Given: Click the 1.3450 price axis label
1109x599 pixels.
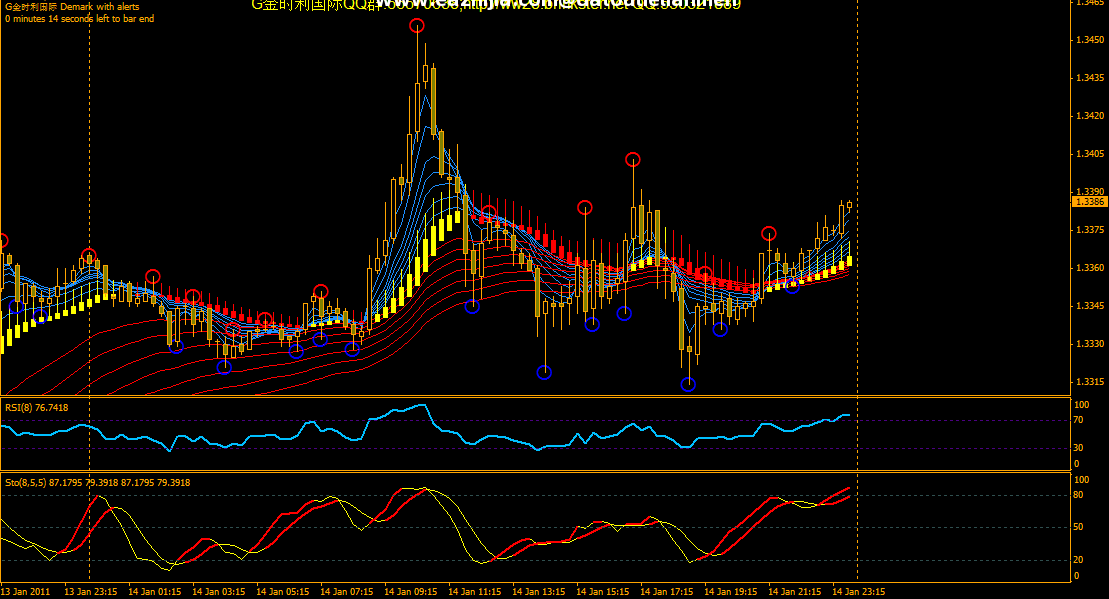Looking at the screenshot, I should click(1088, 40).
